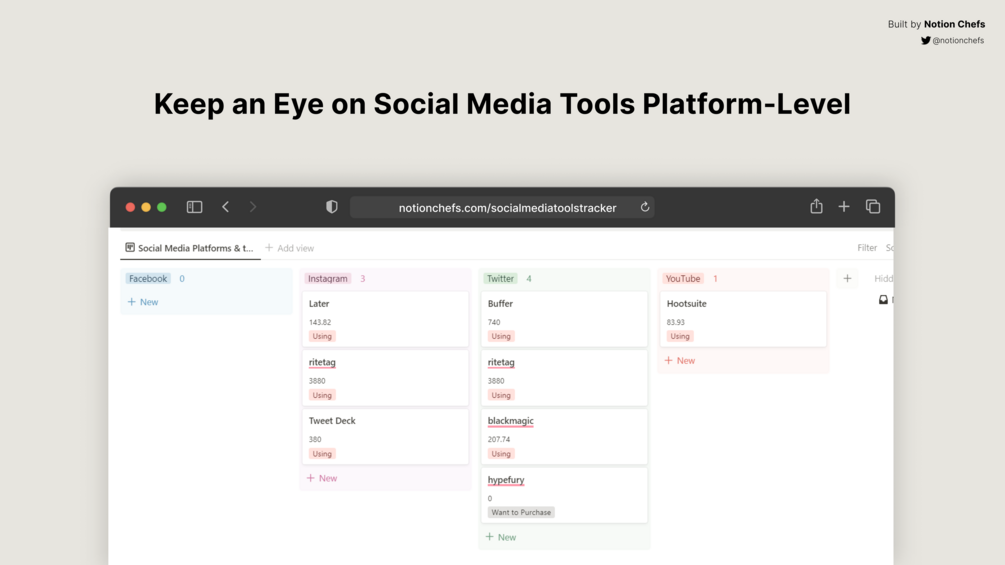The width and height of the screenshot is (1005, 565).
Task: Click the Twitter group label
Action: (500, 279)
